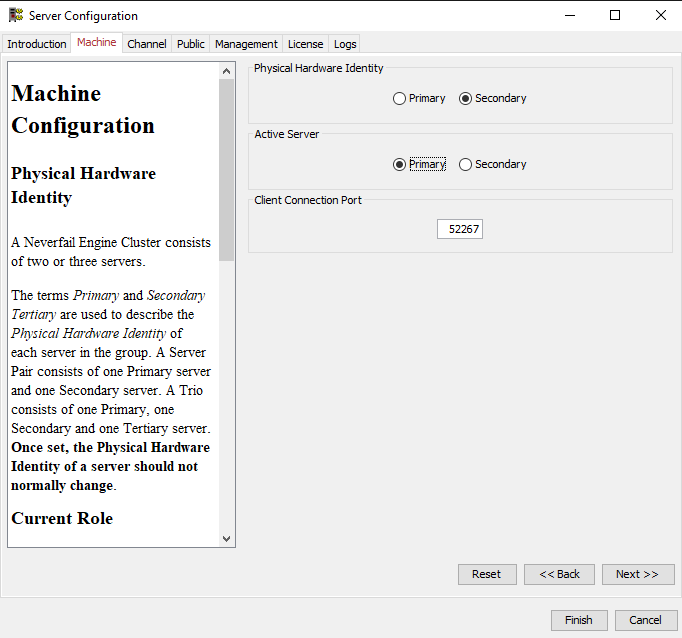
Task: Choose Primary as the Active Server
Action: pos(419,164)
